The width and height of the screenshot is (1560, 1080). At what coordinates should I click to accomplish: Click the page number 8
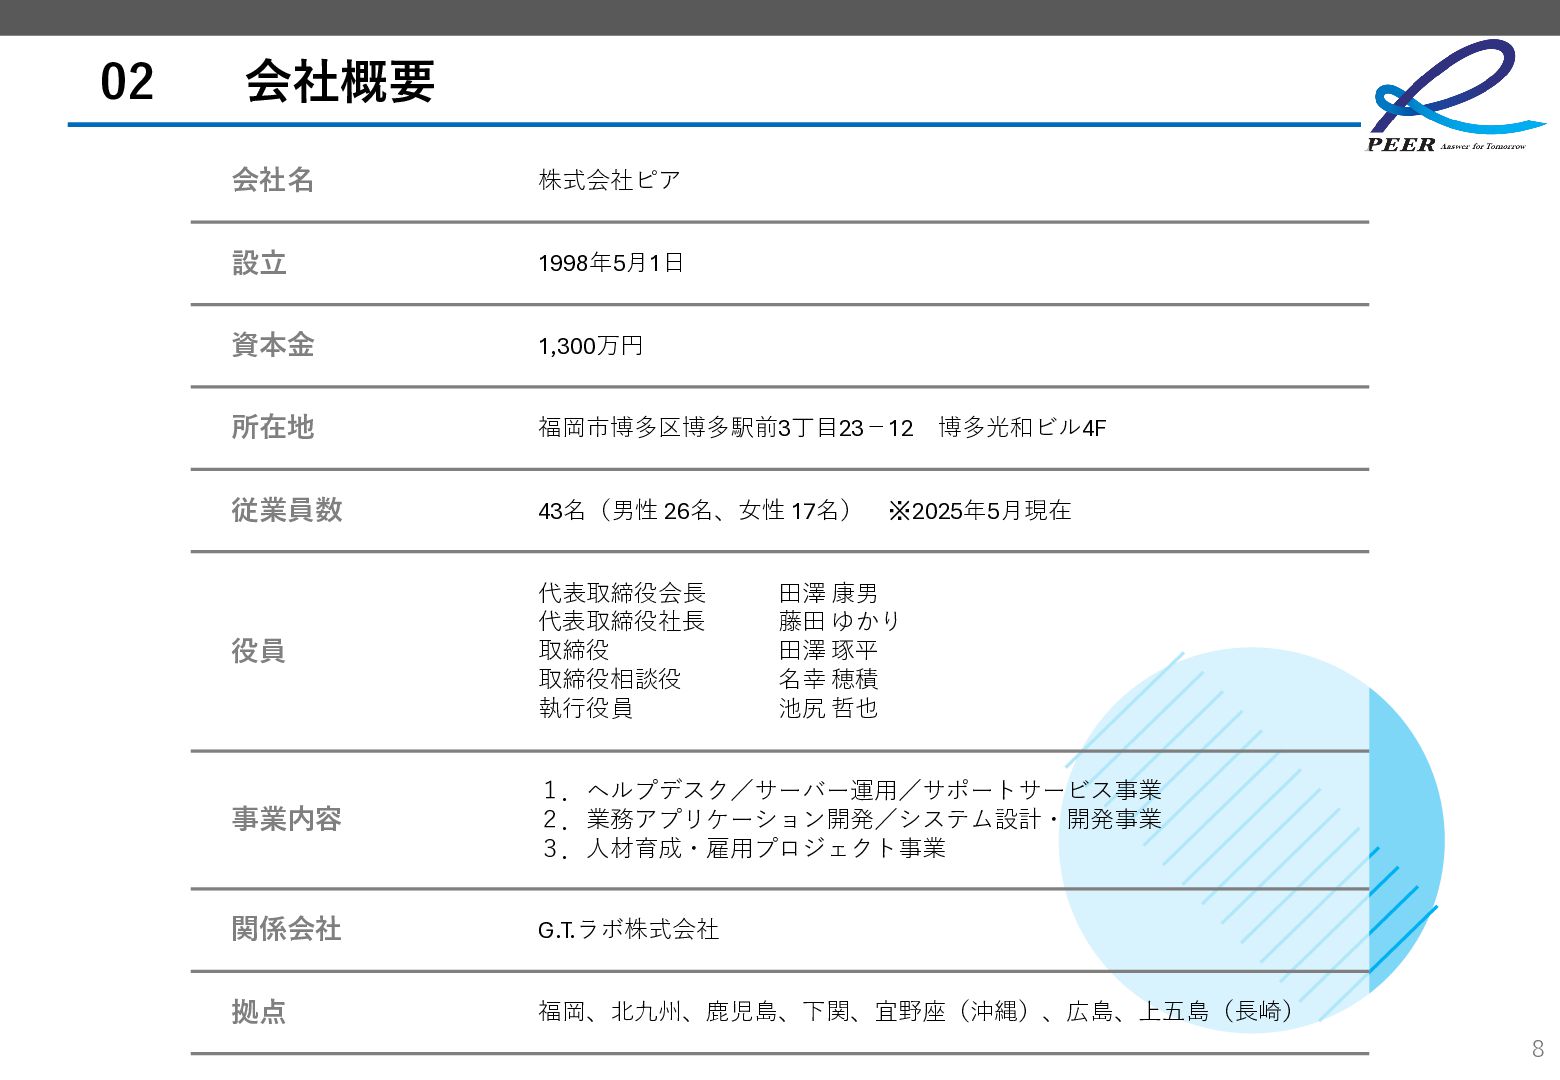[1538, 1049]
